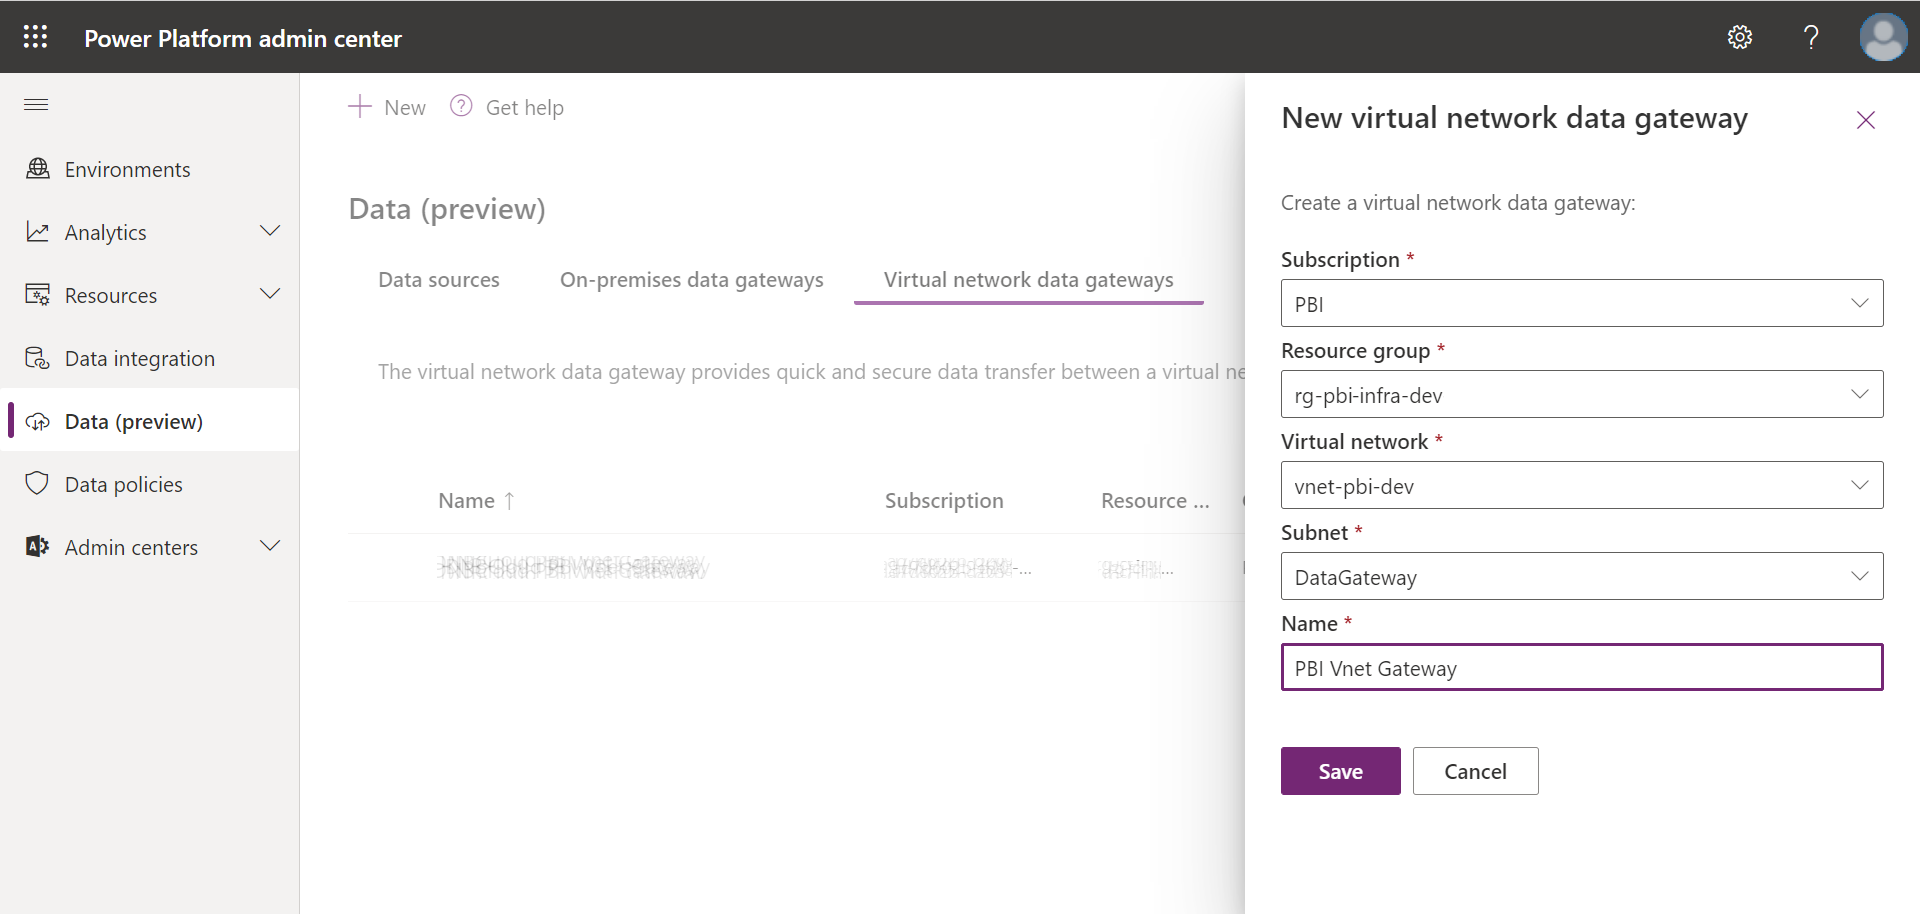Collapse the navigation pane with hamburger icon
This screenshot has width=1920, height=914.
[35, 104]
